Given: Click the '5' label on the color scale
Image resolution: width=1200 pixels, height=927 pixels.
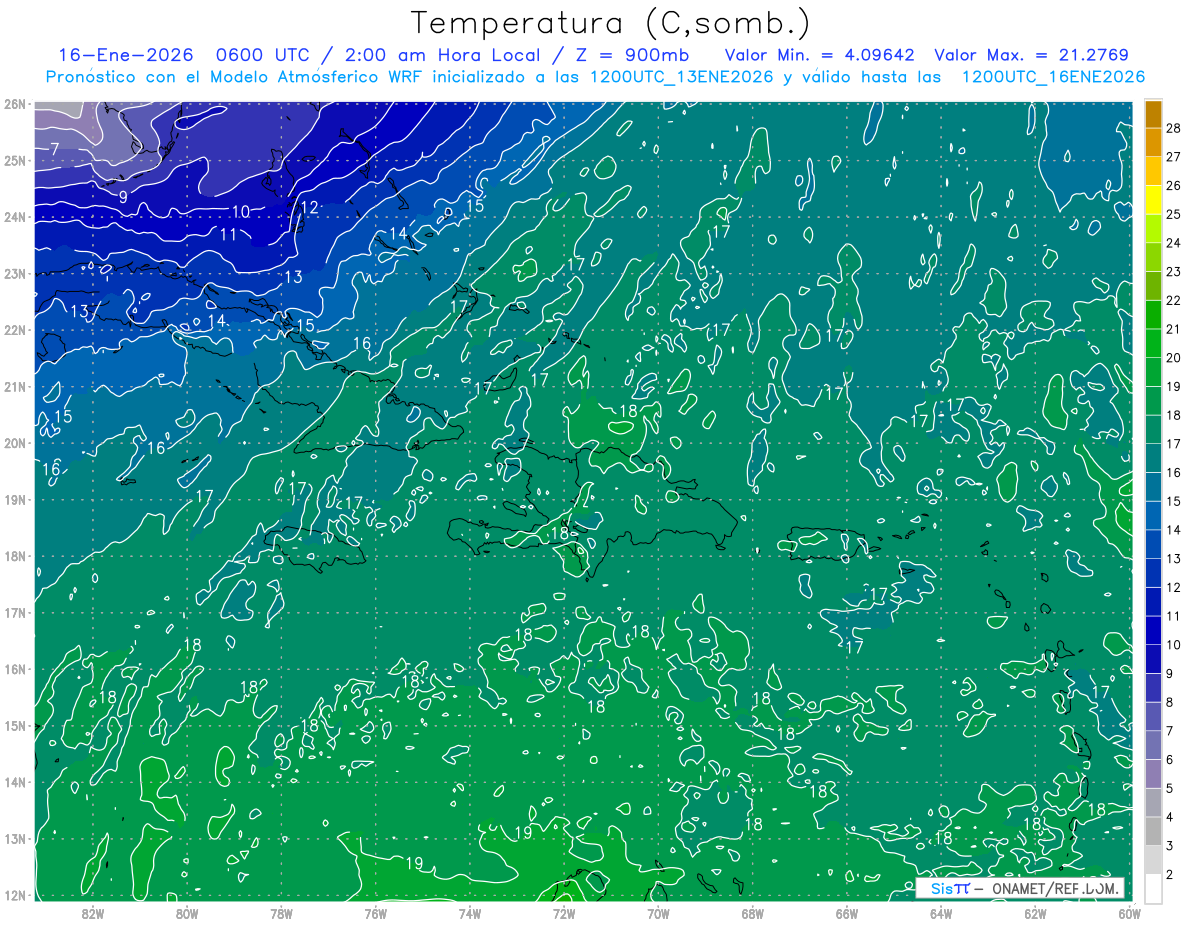Looking at the screenshot, I should 1169,788.
